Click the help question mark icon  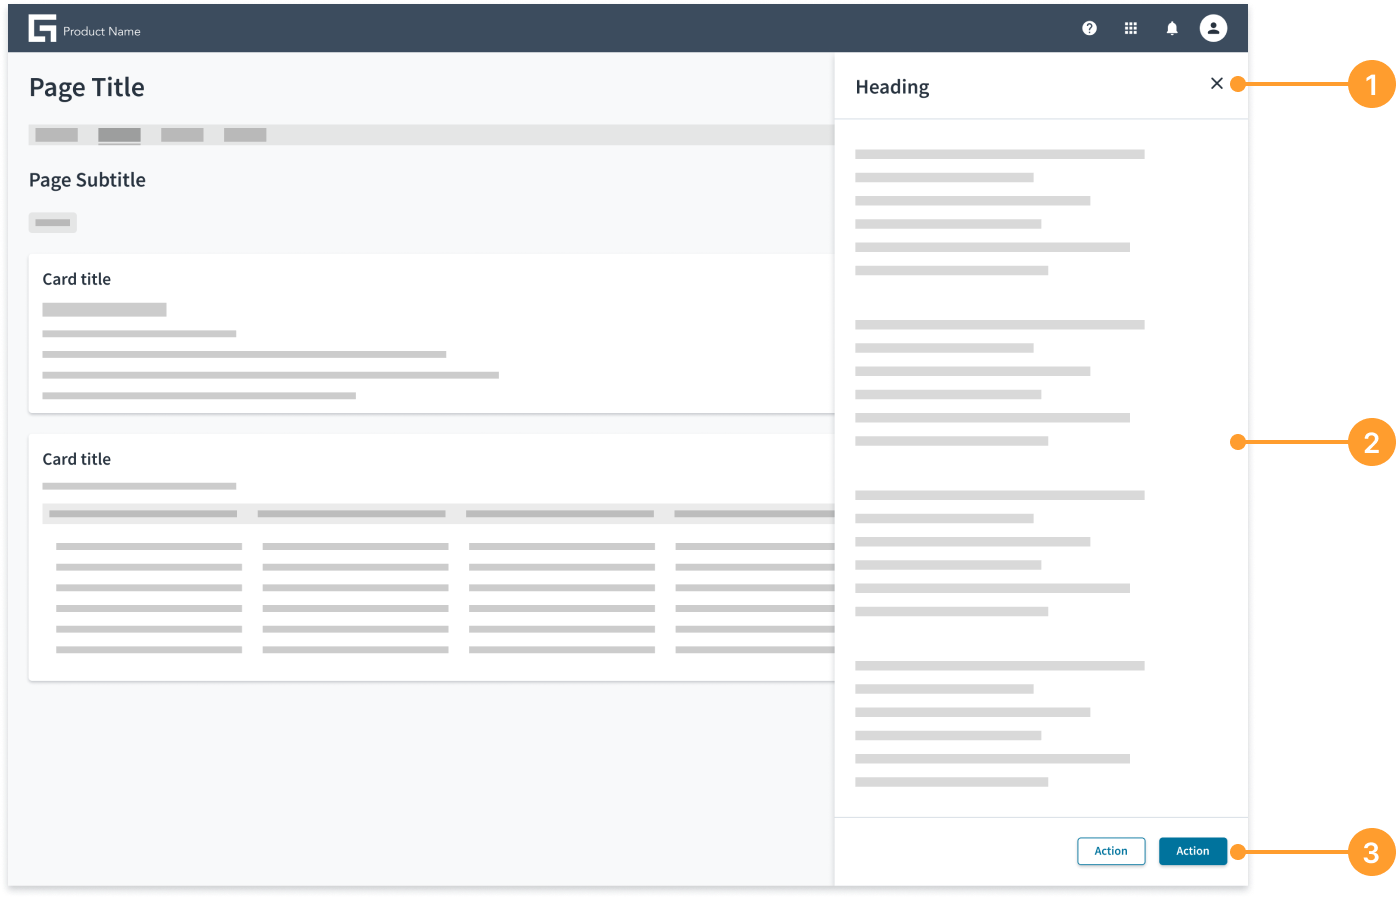1089,28
